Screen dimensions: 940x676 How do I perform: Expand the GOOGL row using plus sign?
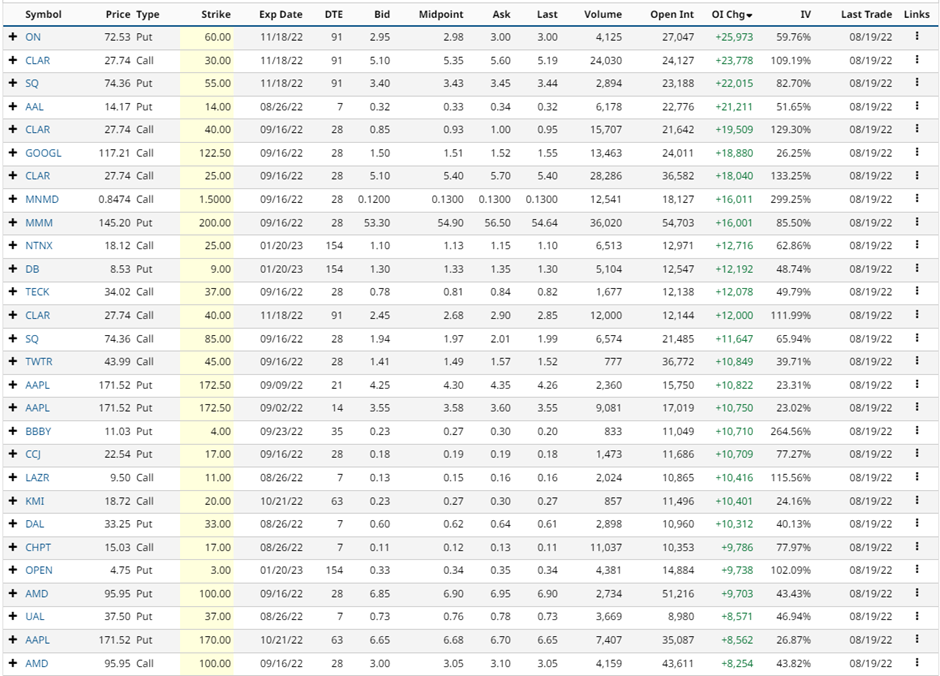pyautogui.click(x=13, y=153)
